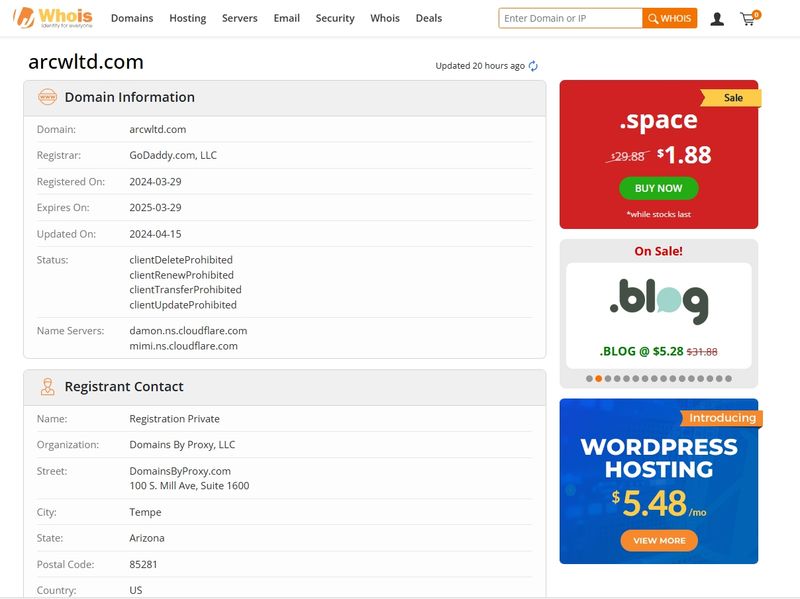Click the country value US

click(136, 590)
